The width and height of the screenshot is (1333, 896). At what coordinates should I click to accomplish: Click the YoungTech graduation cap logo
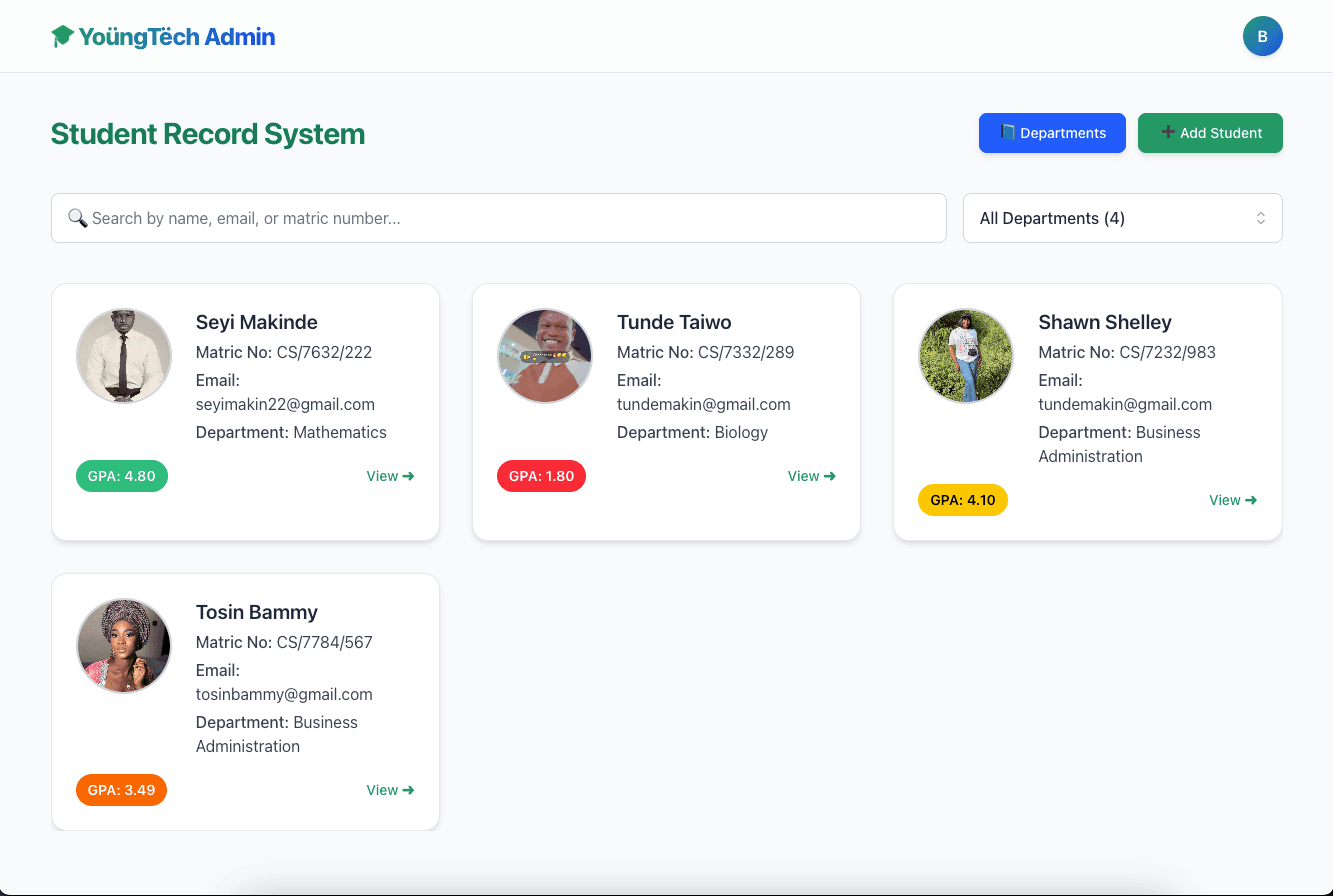(x=62, y=35)
